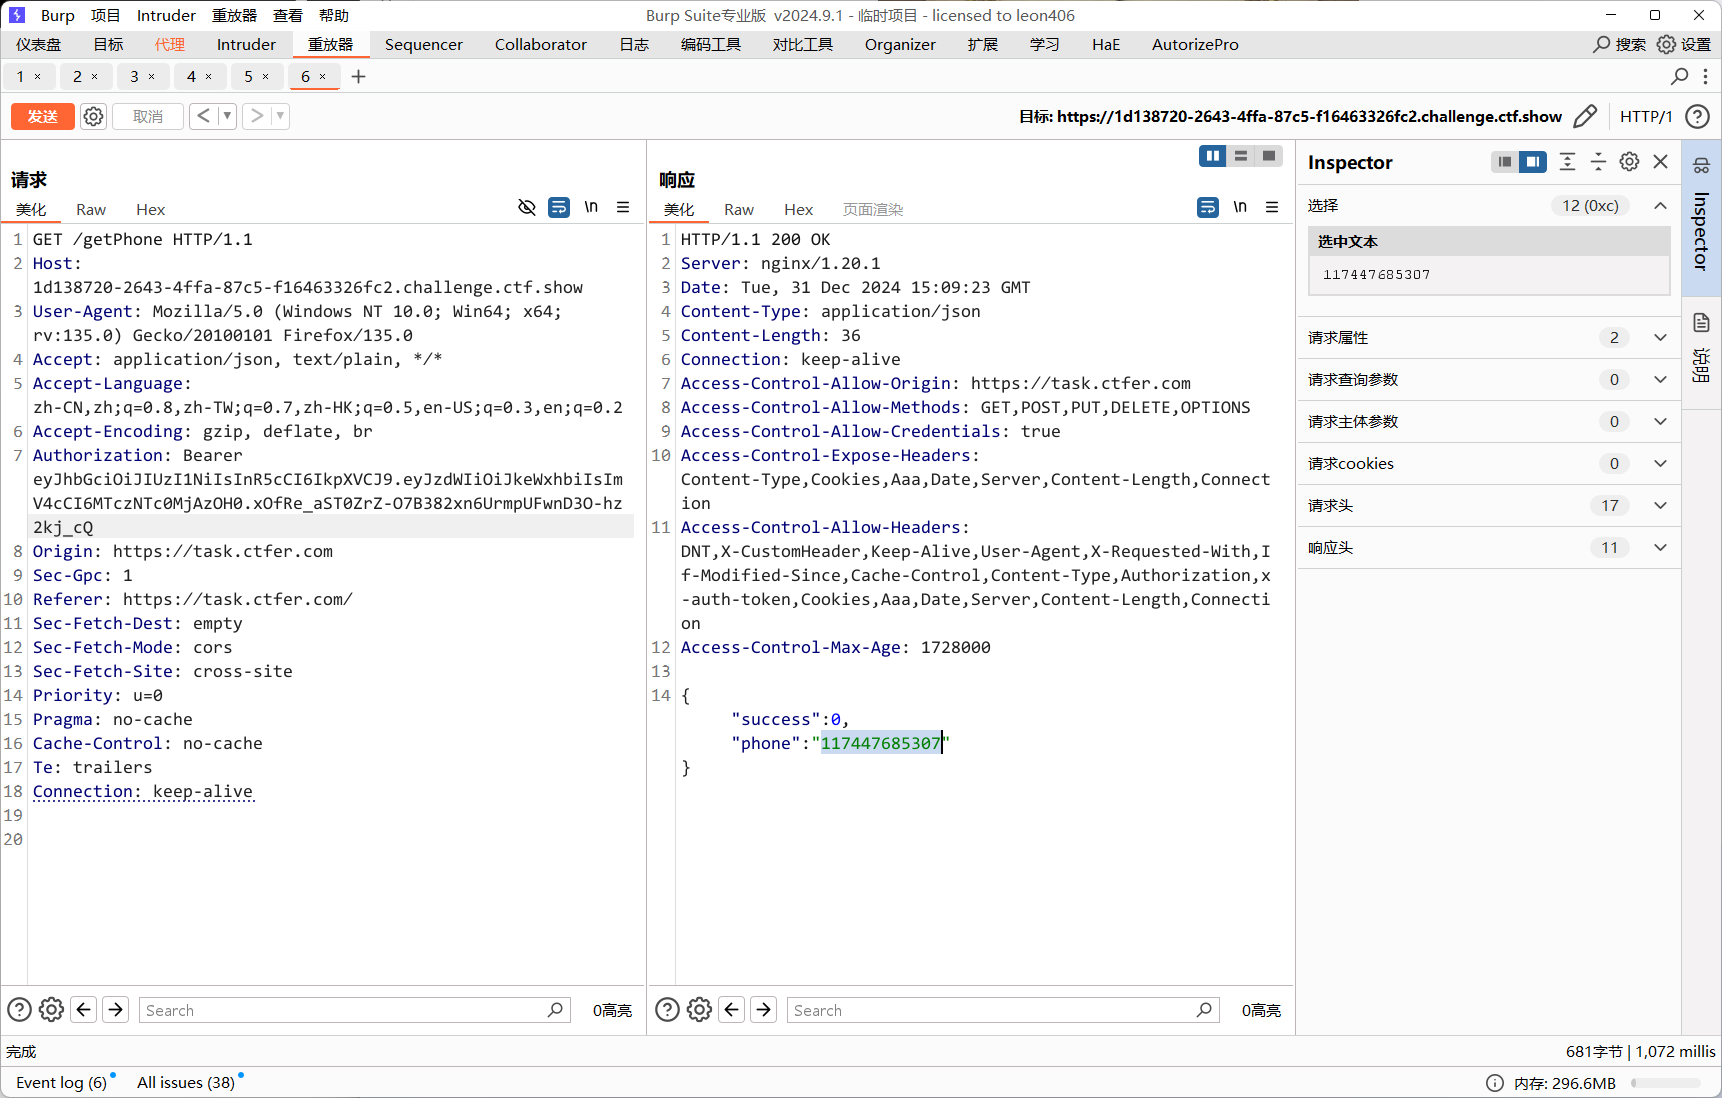Image resolution: width=1722 pixels, height=1098 pixels.
Task: Close the Inspector panel
Action: point(1661,162)
